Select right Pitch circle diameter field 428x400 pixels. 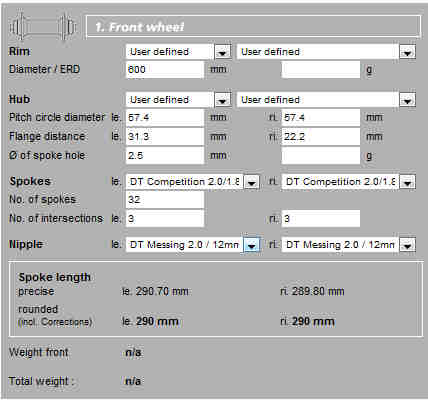click(321, 118)
